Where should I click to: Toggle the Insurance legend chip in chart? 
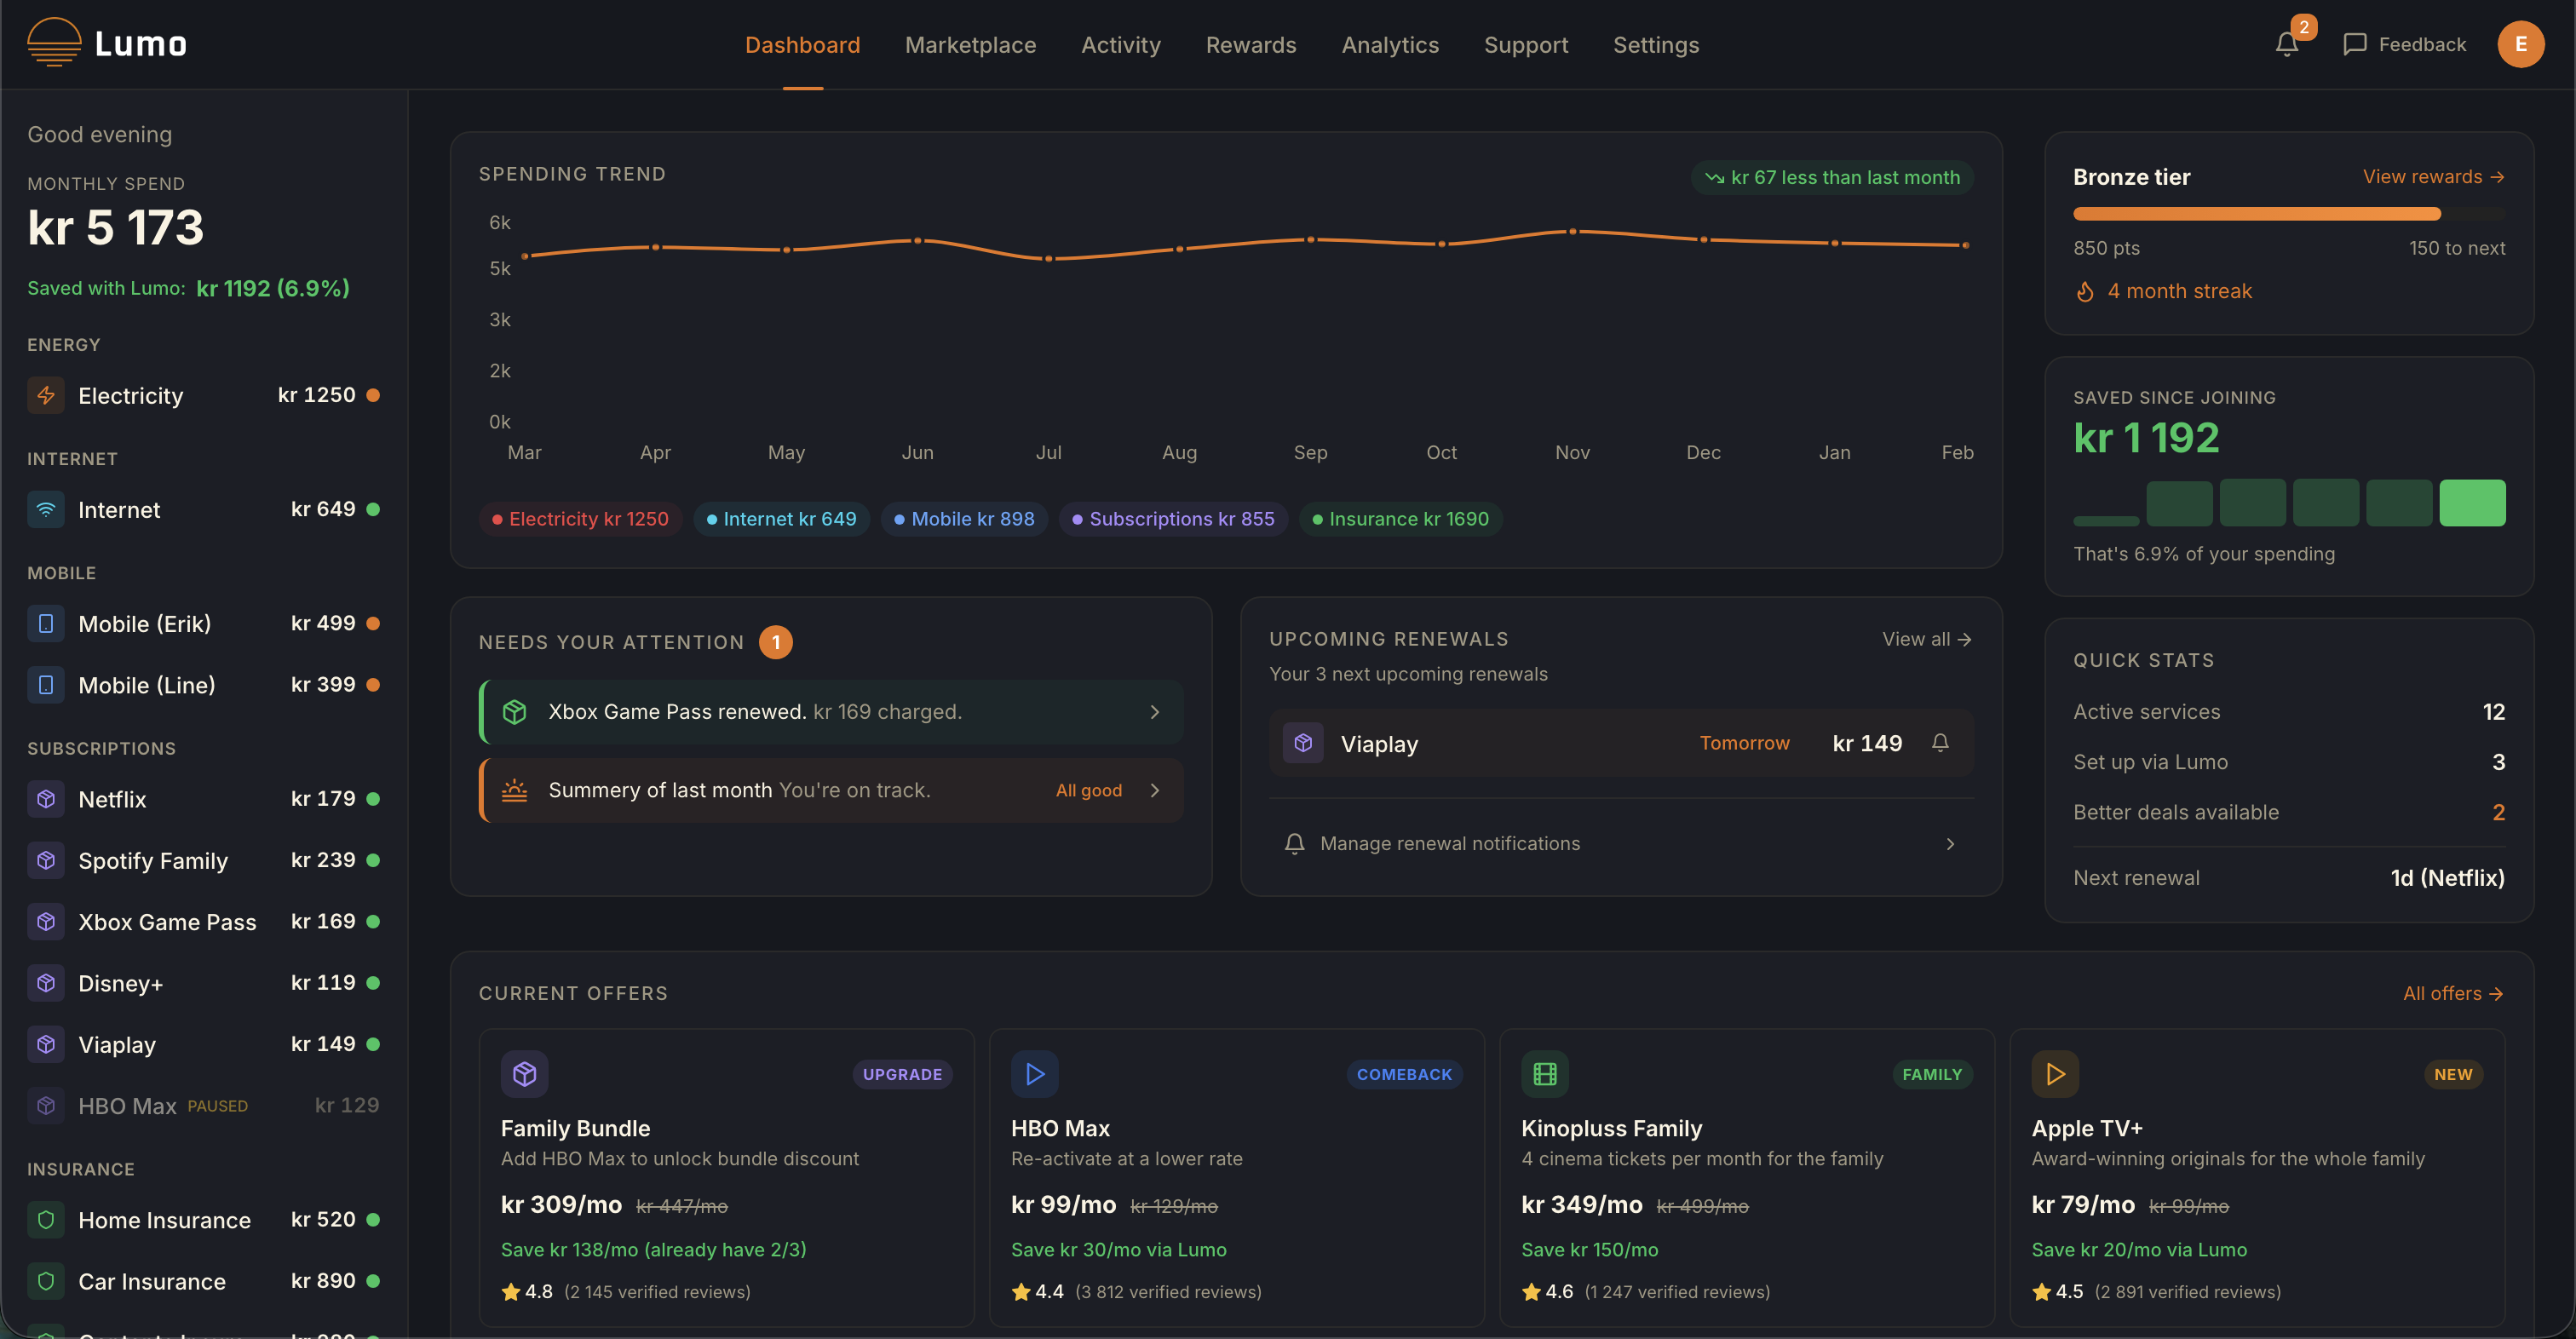coord(1400,519)
